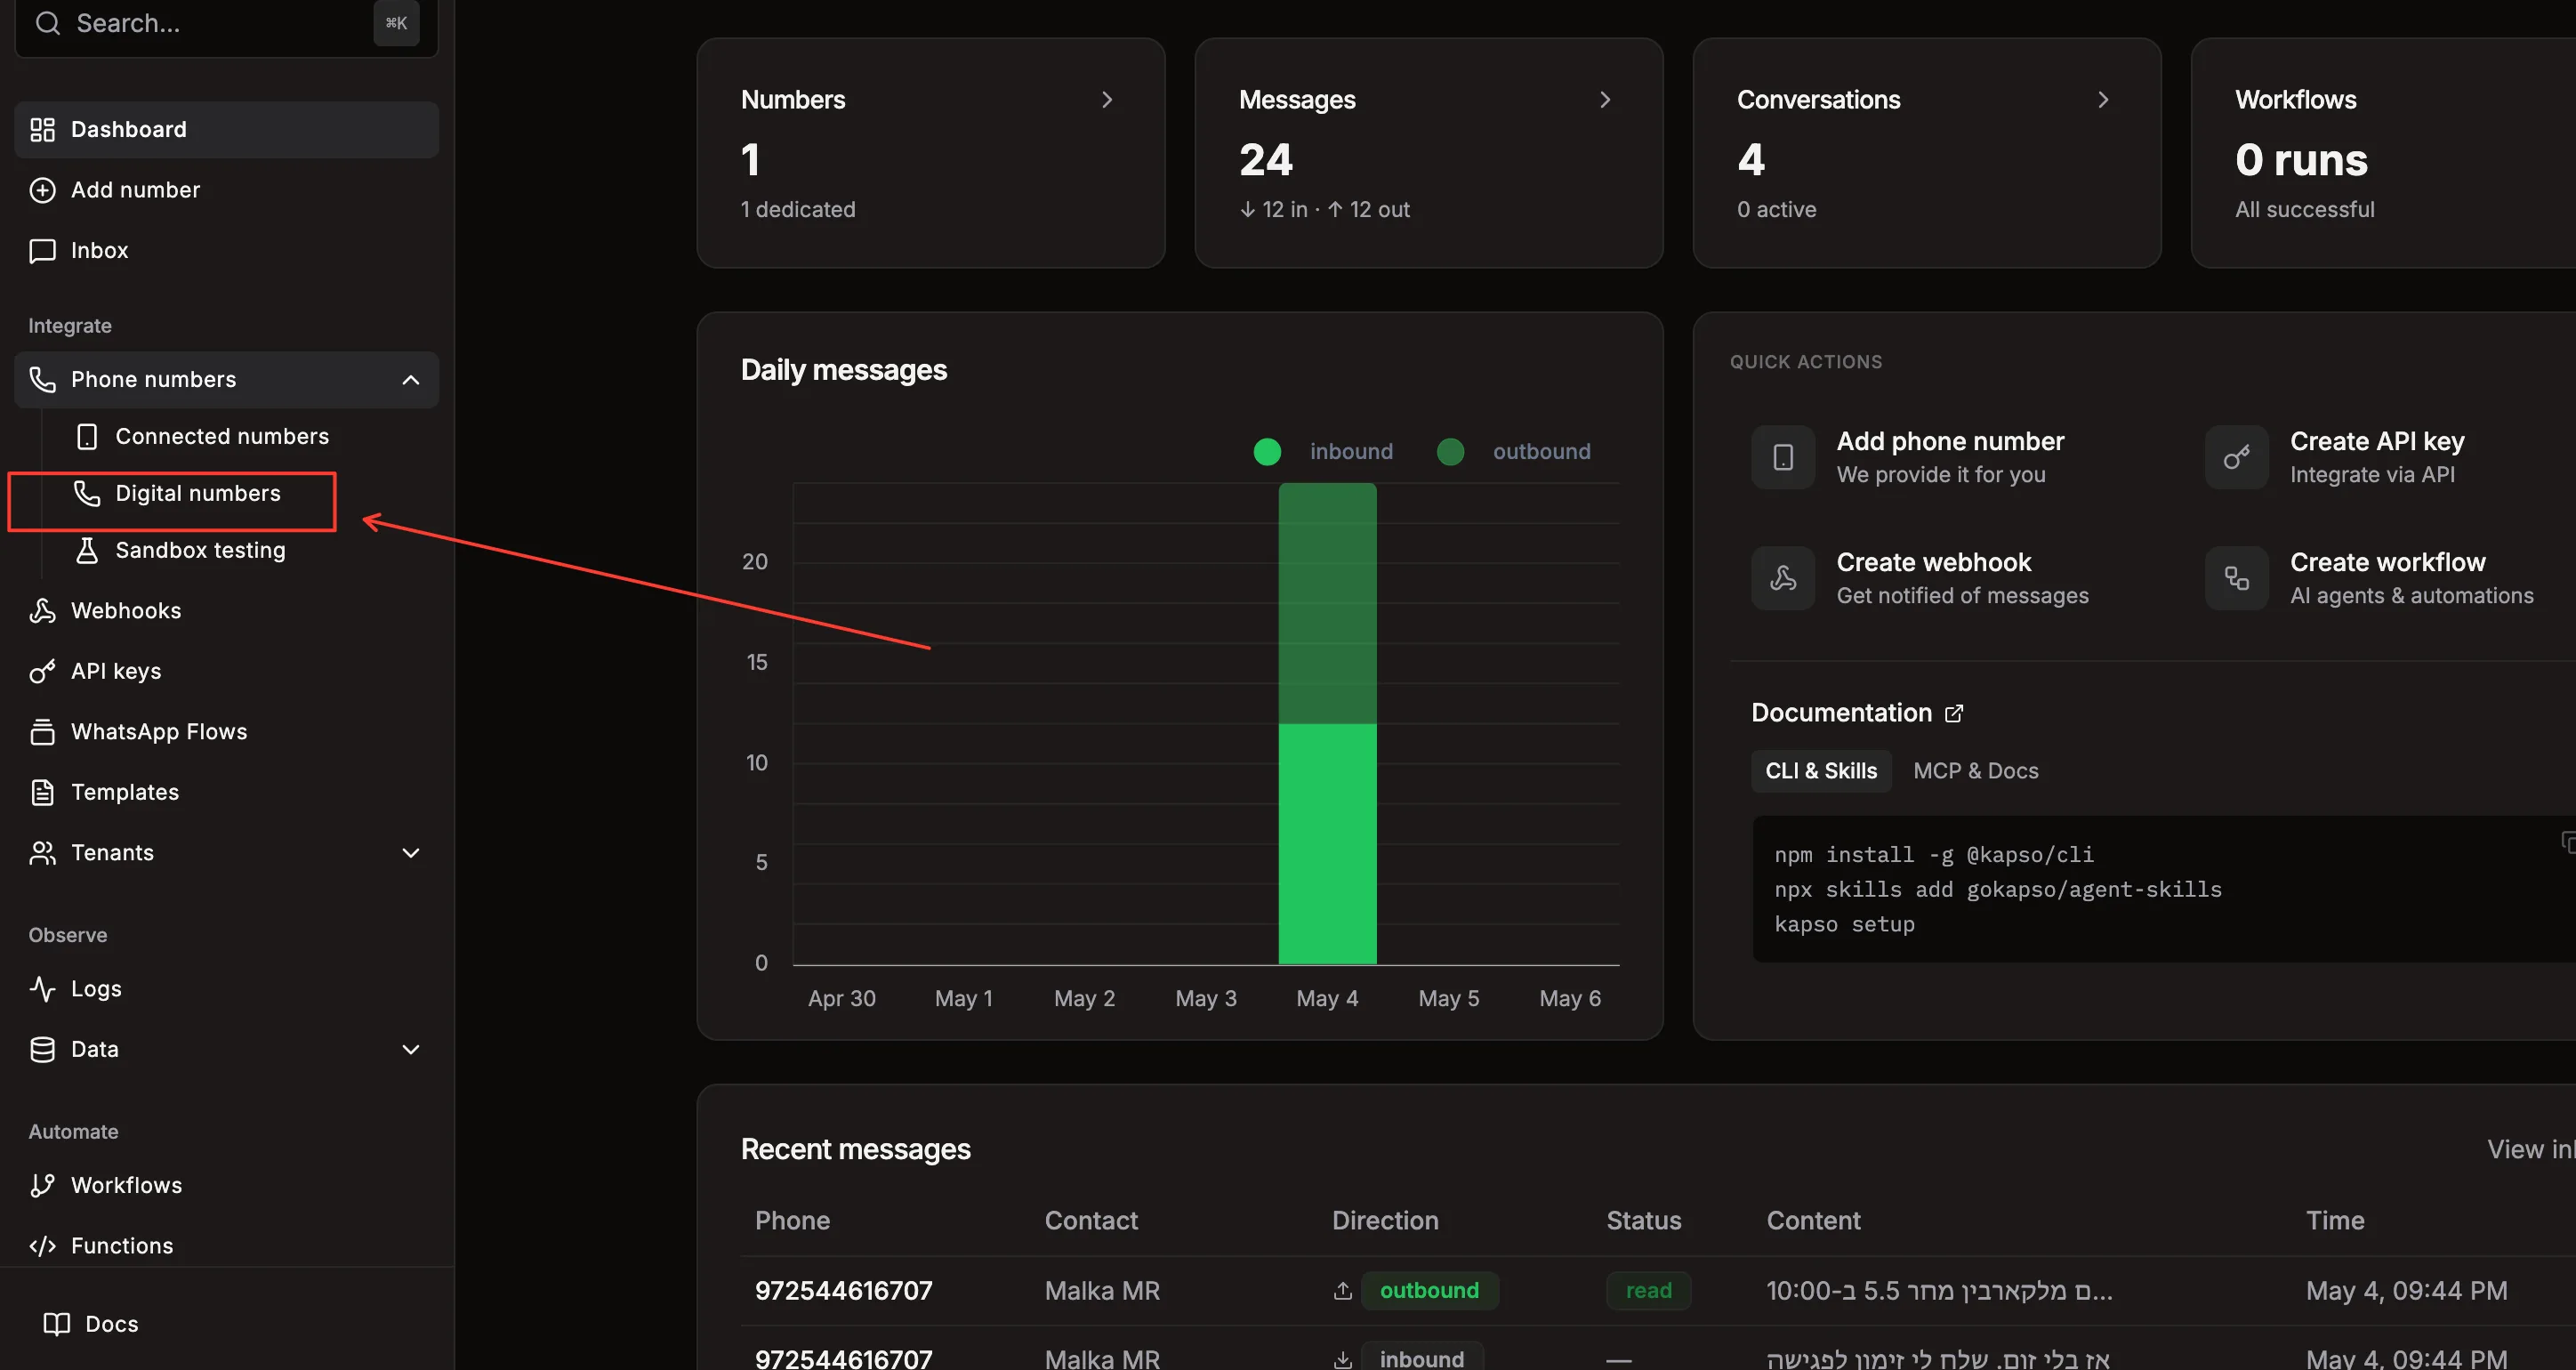The height and width of the screenshot is (1370, 2576).
Task: Switch to the MCP & Docs tab
Action: coord(1976,771)
